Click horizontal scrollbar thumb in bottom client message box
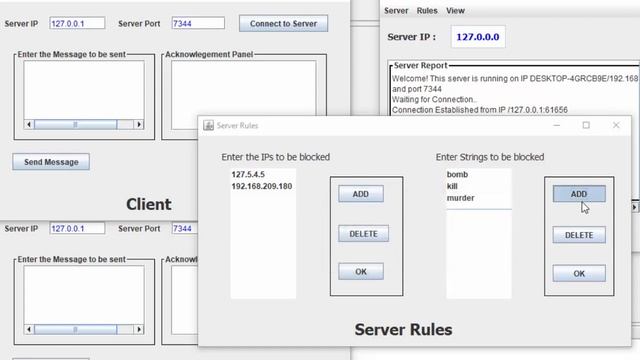The height and width of the screenshot is (360, 640). (76, 329)
